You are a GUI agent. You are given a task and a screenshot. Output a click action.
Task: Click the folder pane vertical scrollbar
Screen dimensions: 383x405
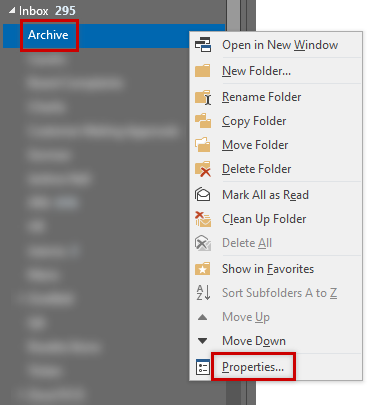[x=233, y=200]
